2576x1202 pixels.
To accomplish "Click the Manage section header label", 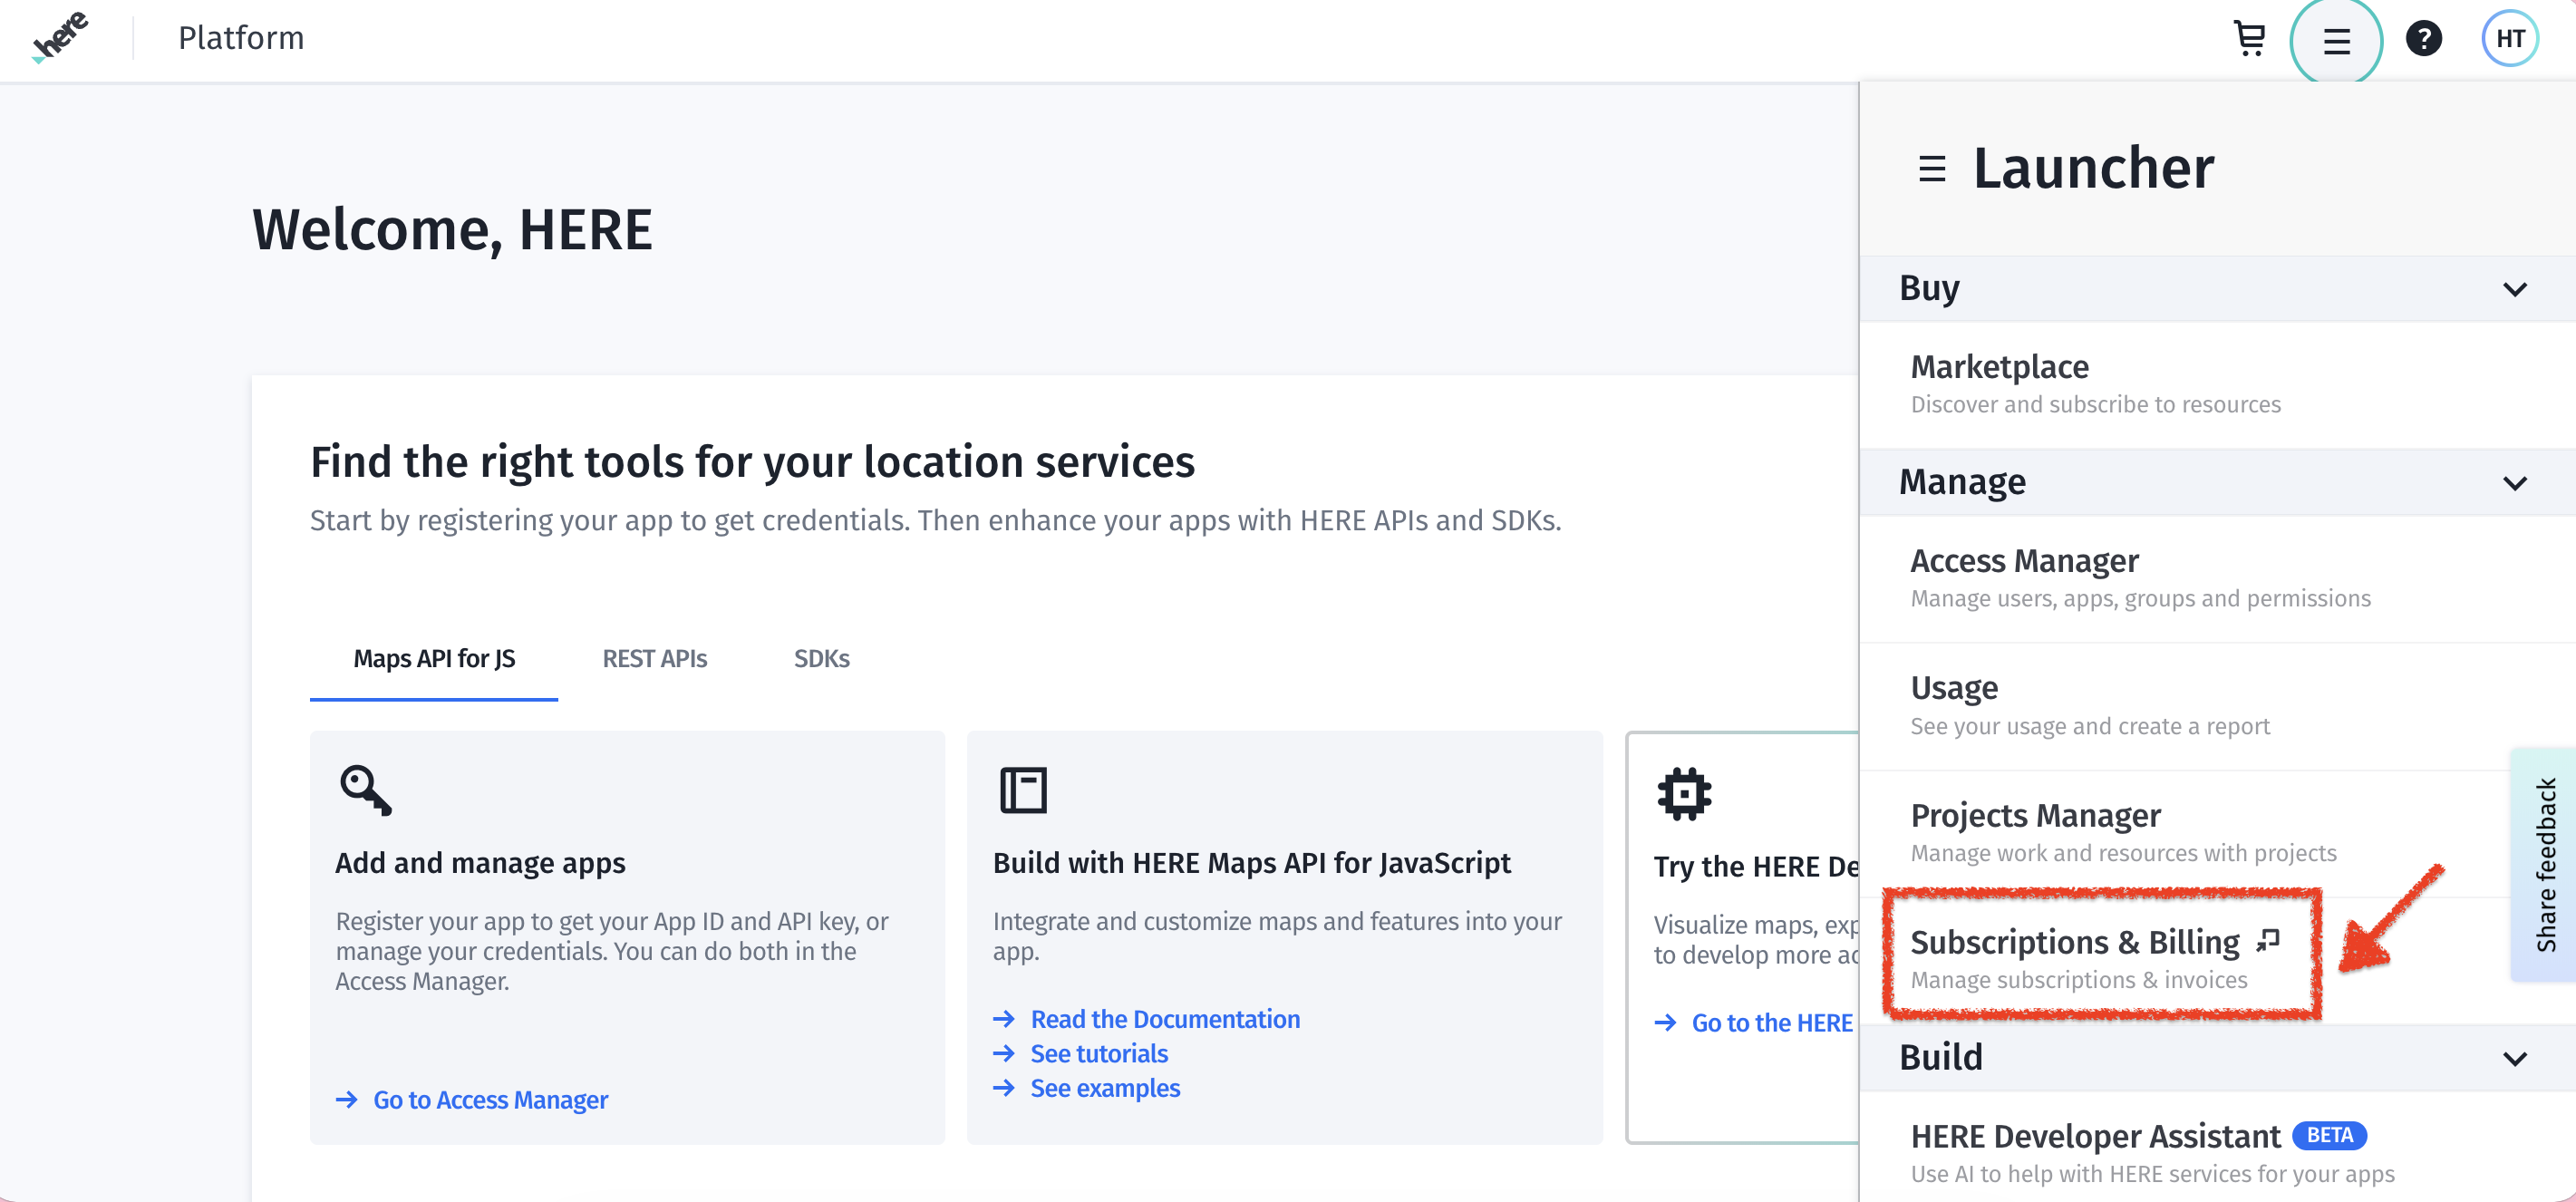I will 1962,482.
